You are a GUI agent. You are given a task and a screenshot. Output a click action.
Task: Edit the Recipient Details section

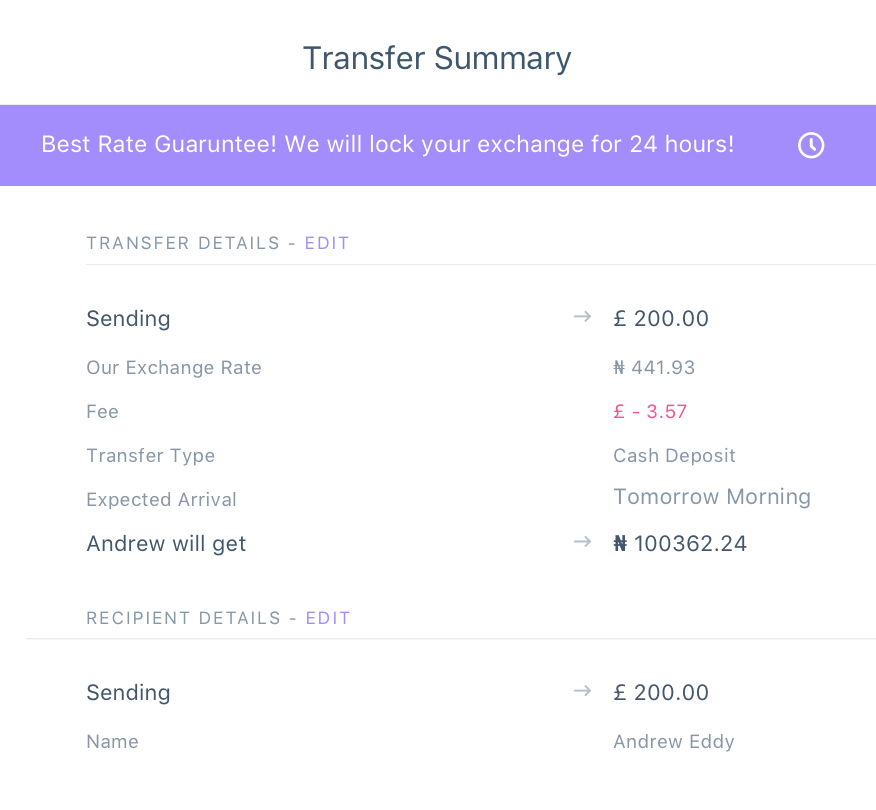(328, 618)
